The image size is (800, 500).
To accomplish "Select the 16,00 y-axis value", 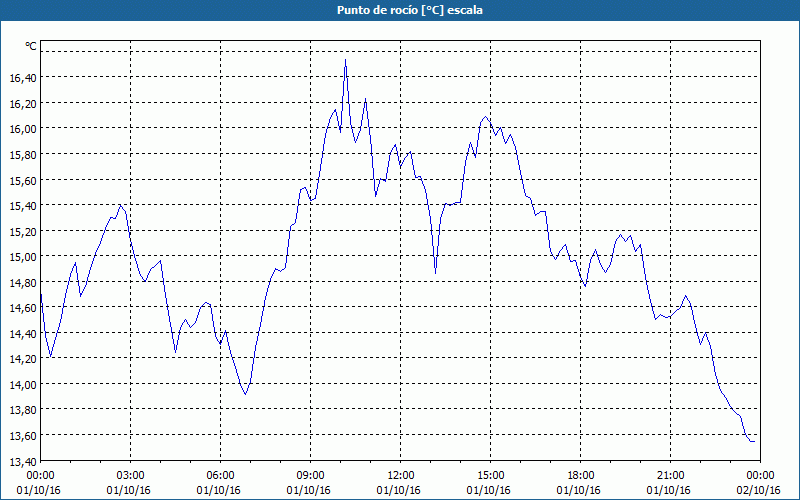I will pyautogui.click(x=23, y=129).
